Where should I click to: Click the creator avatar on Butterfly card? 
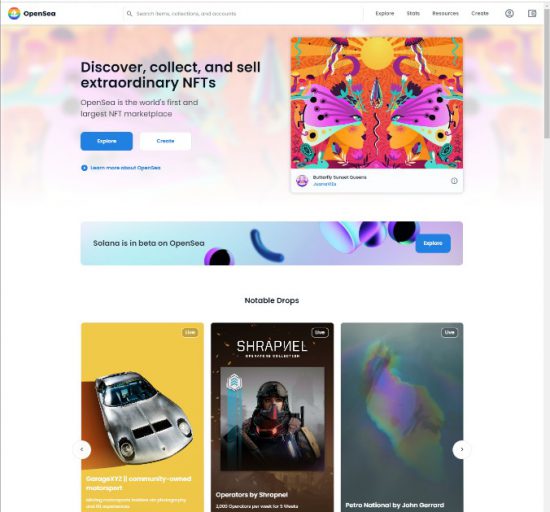[302, 181]
